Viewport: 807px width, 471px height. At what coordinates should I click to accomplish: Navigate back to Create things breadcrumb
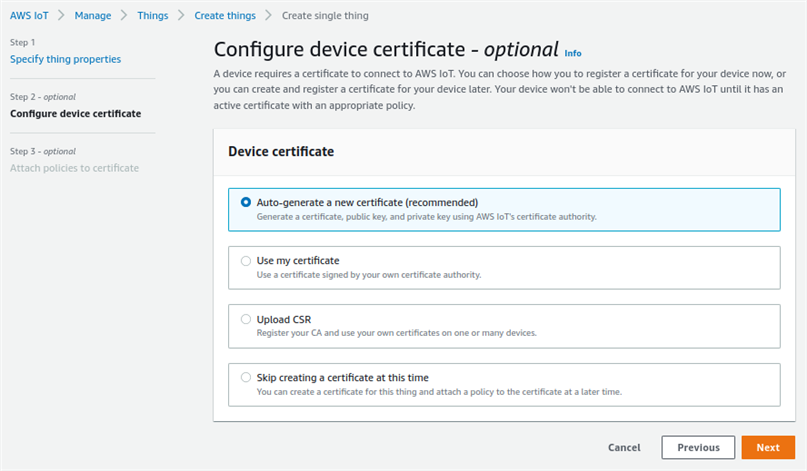coord(225,16)
